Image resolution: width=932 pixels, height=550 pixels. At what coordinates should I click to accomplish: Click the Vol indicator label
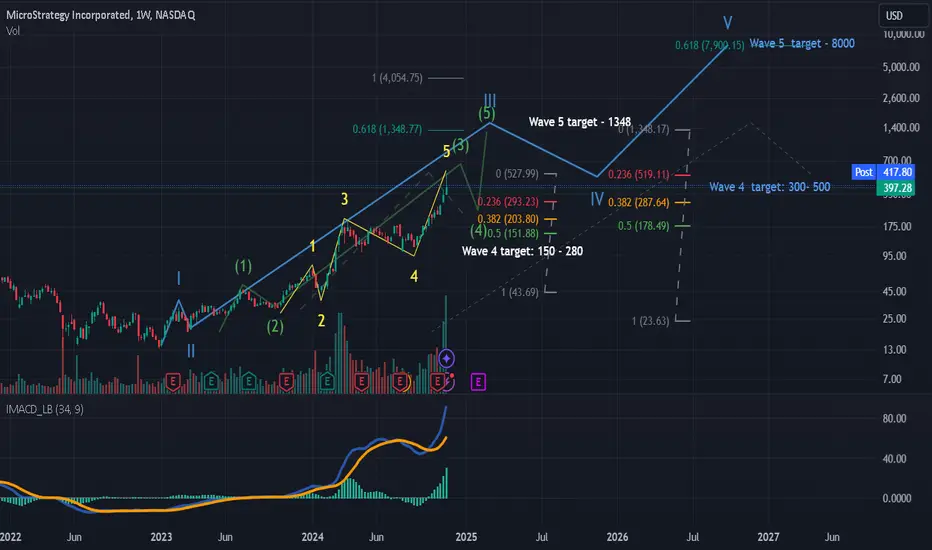(x=13, y=31)
